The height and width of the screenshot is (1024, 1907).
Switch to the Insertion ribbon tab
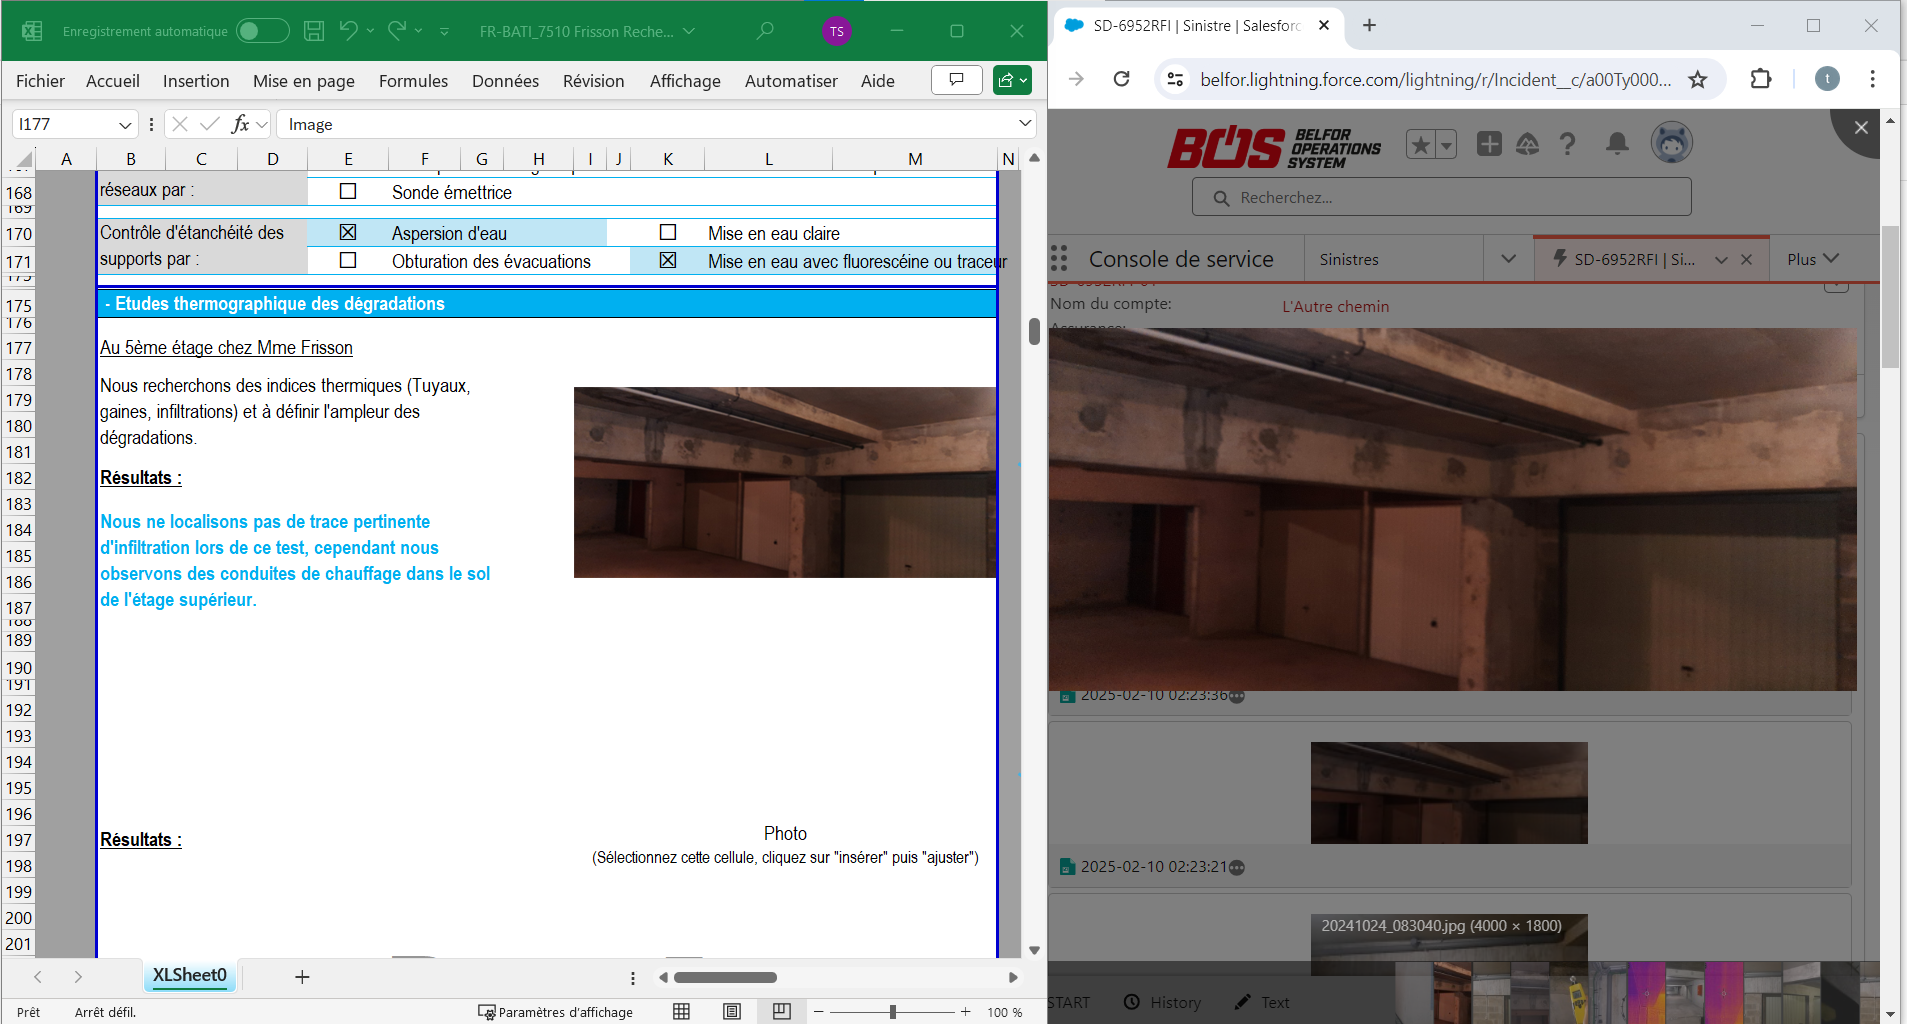(196, 81)
